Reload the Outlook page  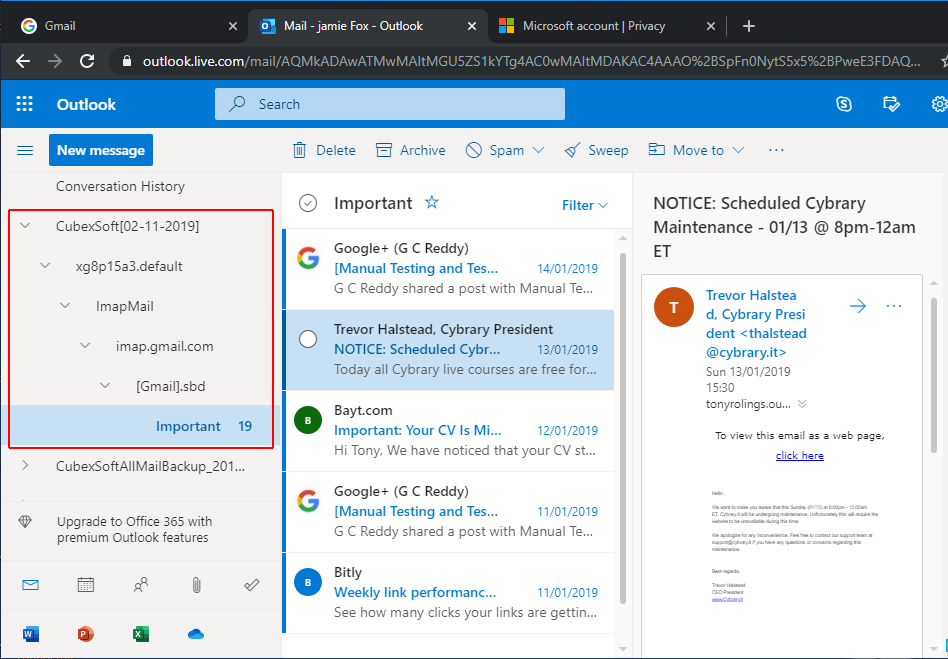[87, 61]
